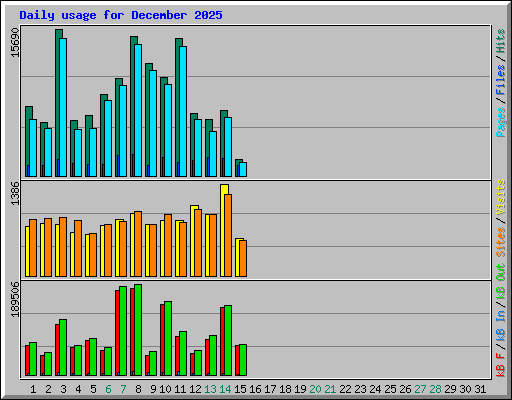Click the day 8 green kB Out bar
This screenshot has height=400, width=512.
pos(138,330)
